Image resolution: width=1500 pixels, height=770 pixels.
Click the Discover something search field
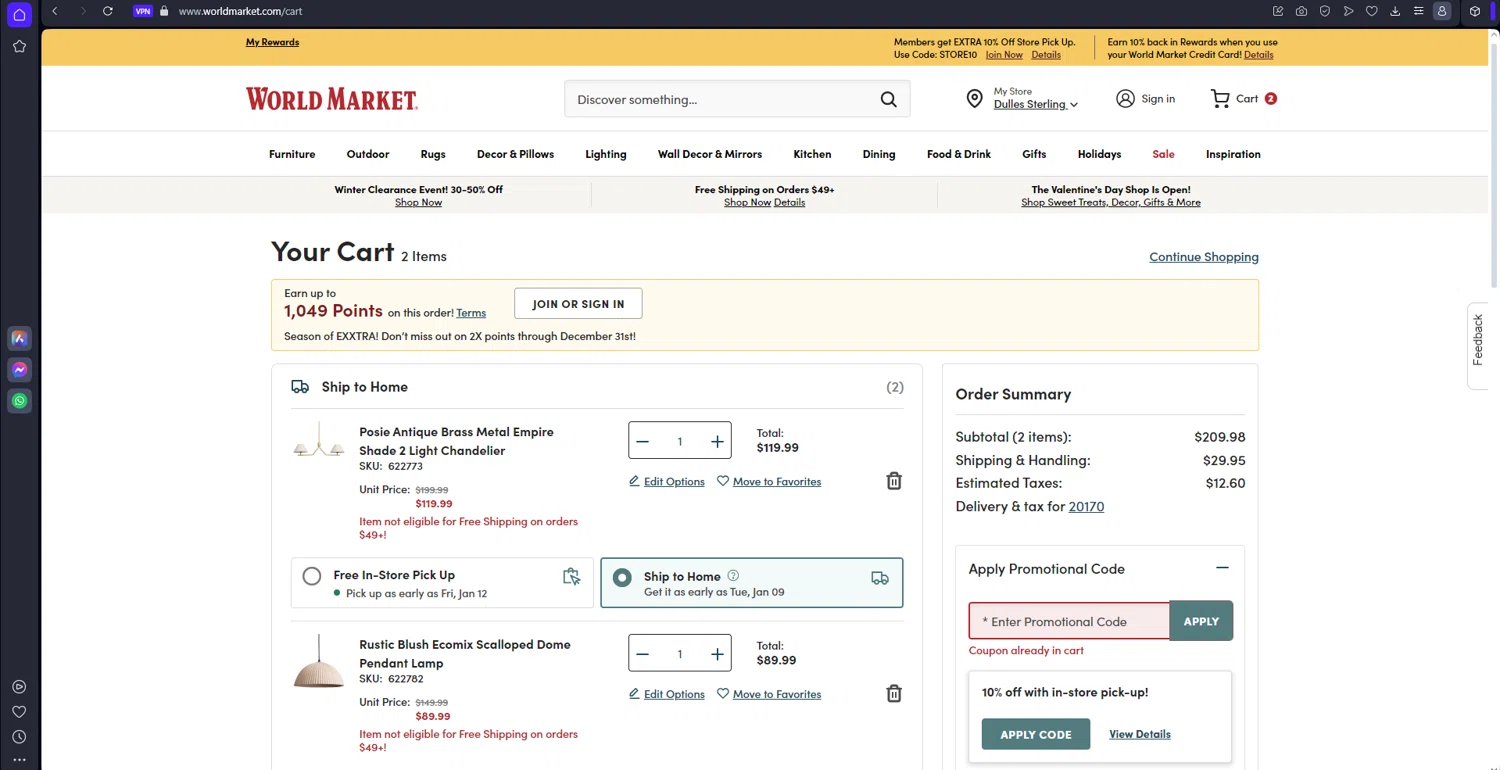point(720,99)
